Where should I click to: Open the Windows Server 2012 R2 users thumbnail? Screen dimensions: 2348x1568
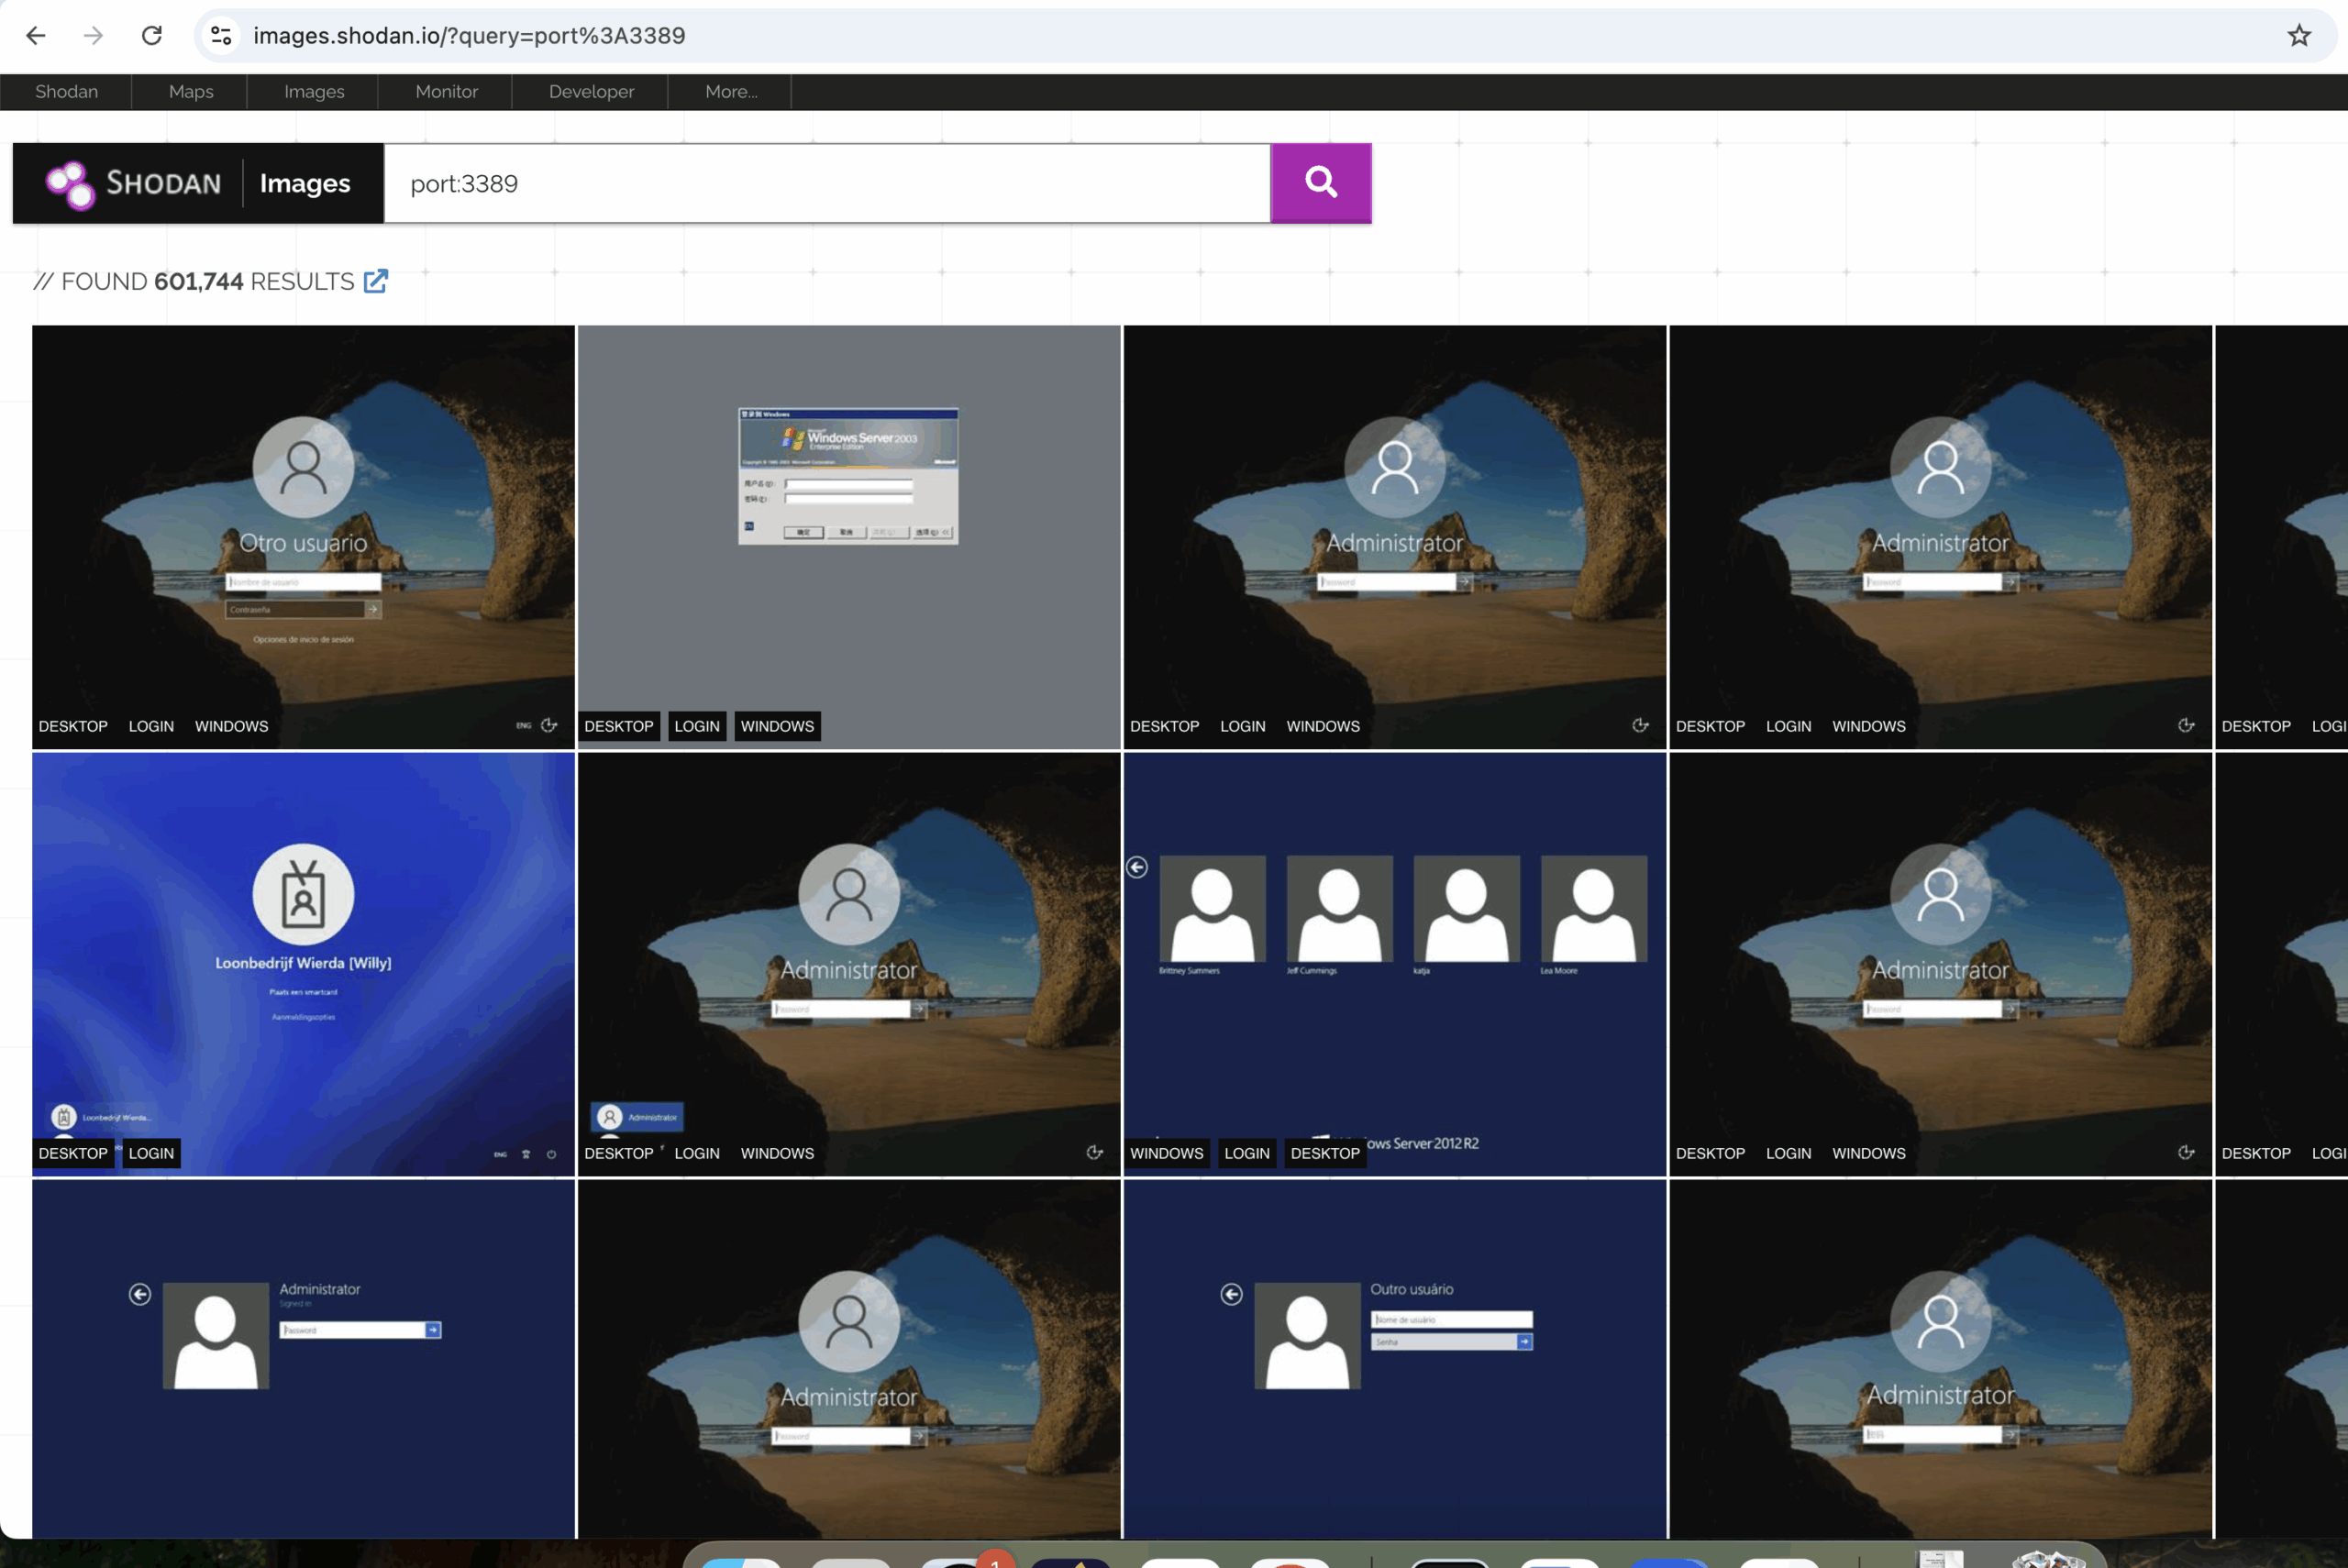pyautogui.click(x=1395, y=964)
